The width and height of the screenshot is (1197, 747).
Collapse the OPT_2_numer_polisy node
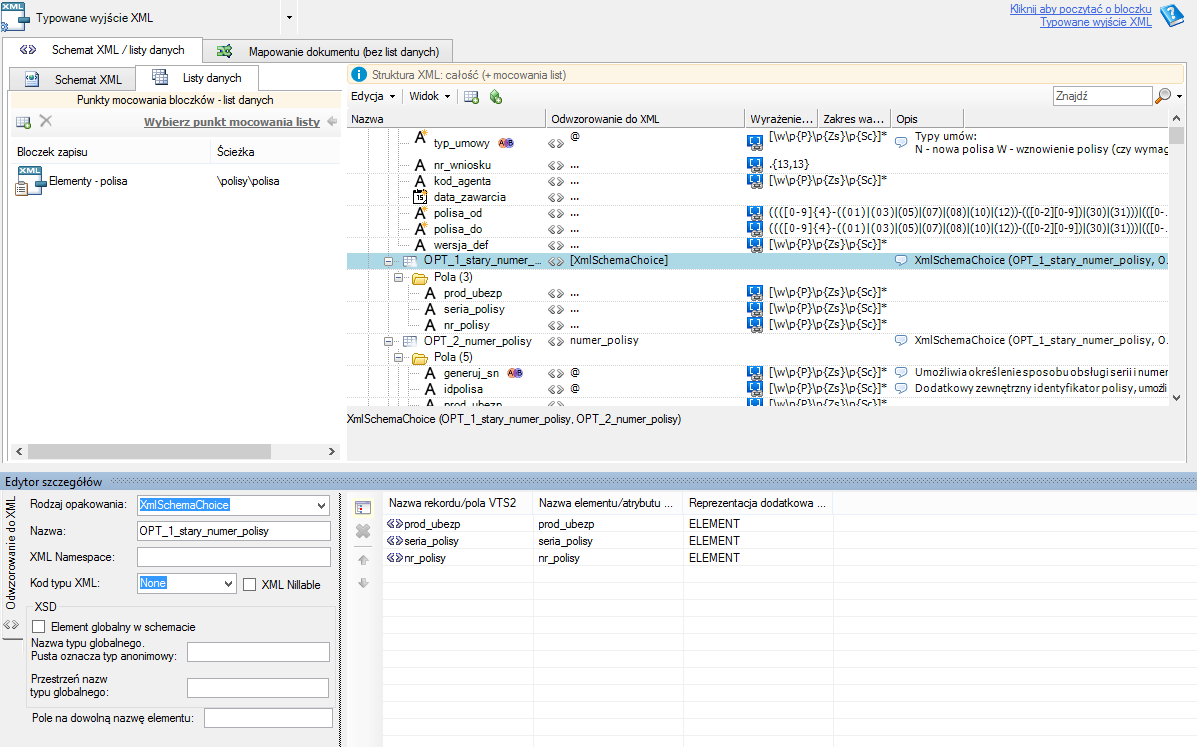pyautogui.click(x=389, y=341)
